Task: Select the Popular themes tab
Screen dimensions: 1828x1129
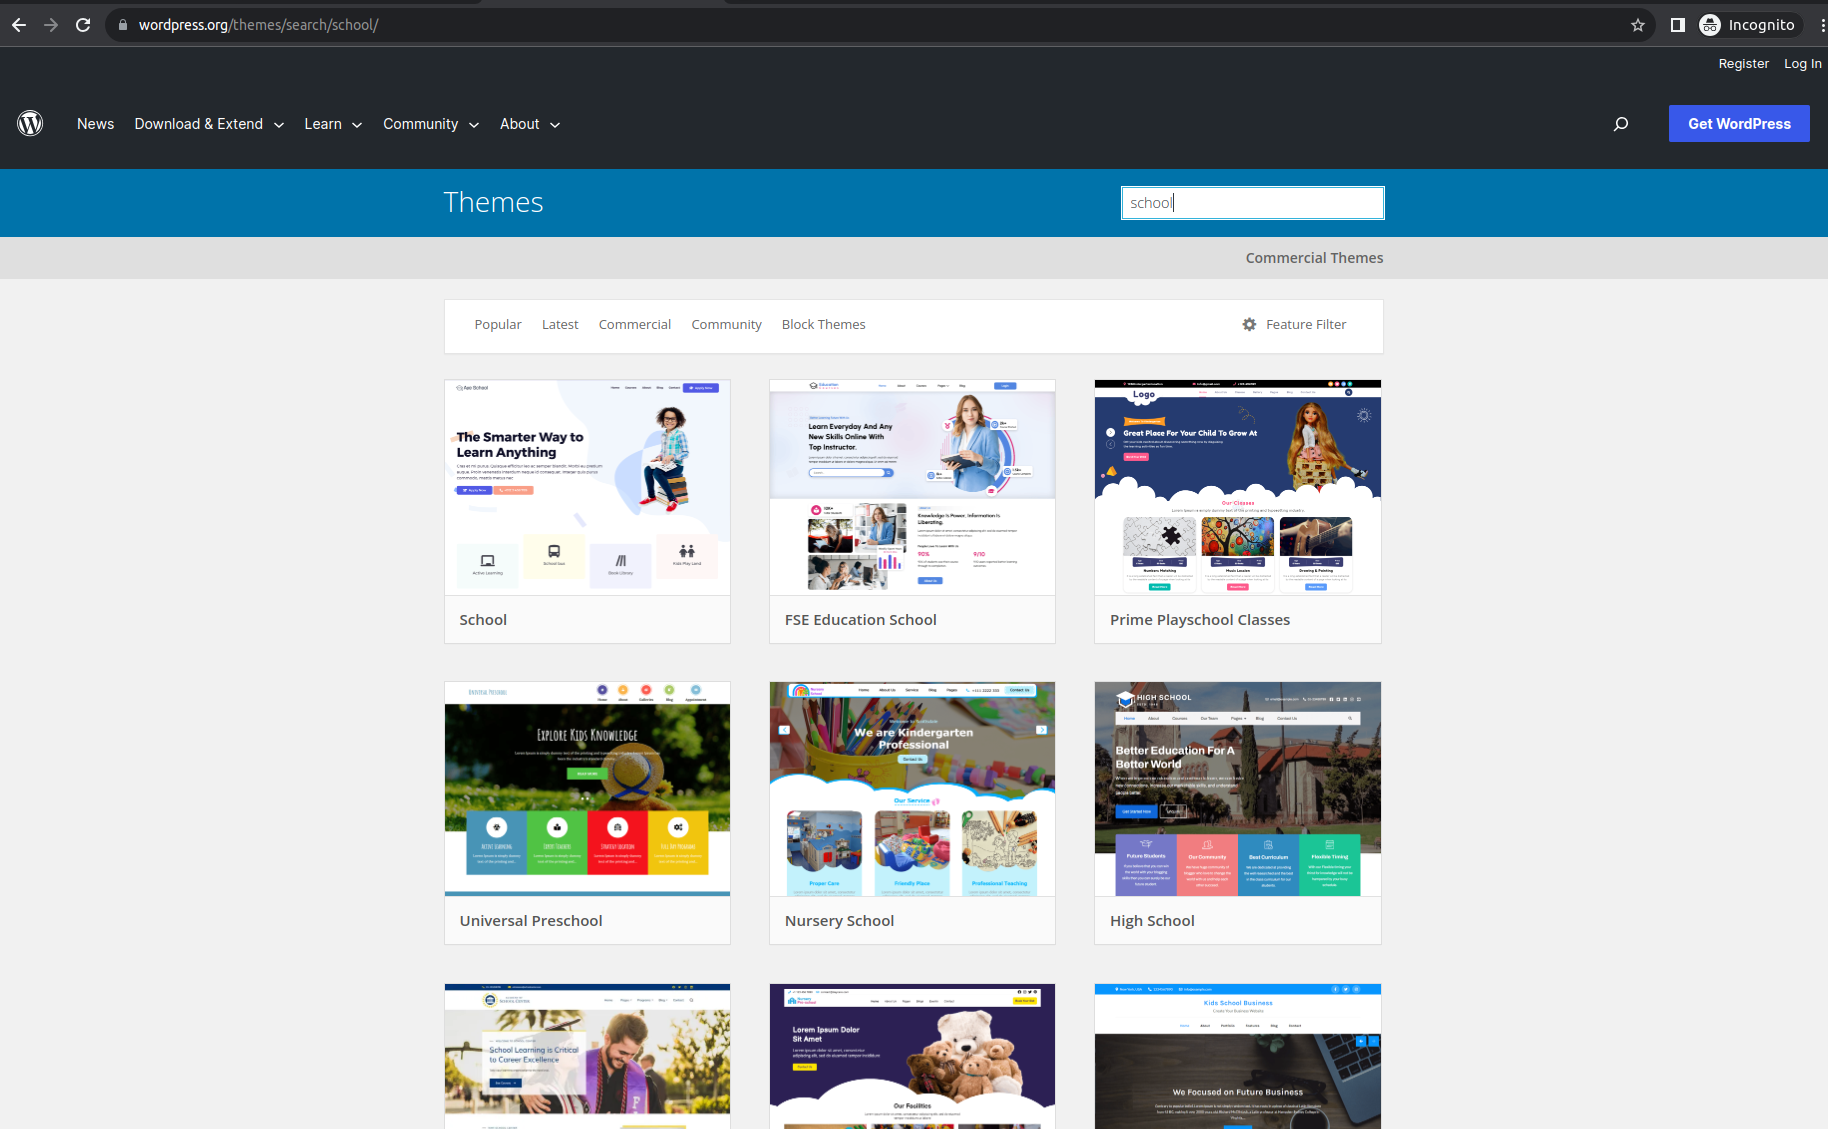Action: pyautogui.click(x=498, y=324)
